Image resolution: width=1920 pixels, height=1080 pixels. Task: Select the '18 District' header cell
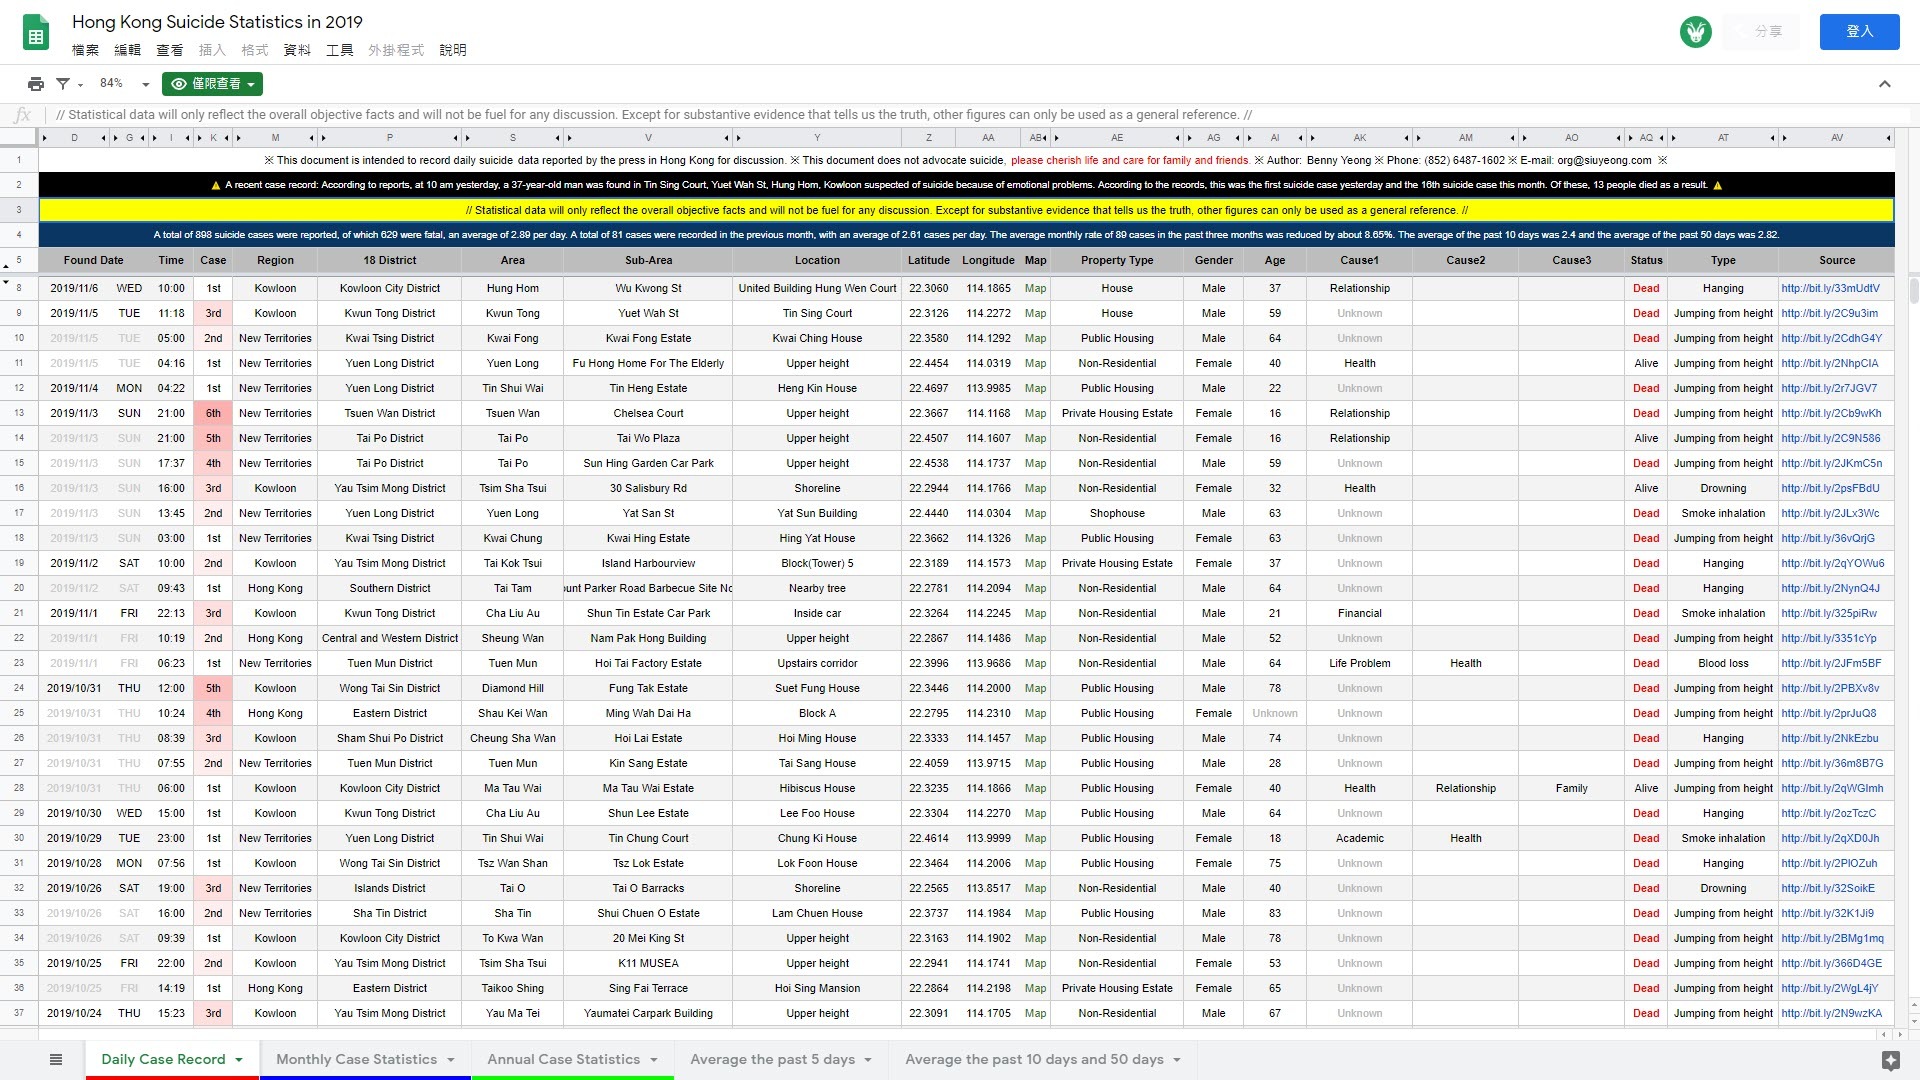[390, 260]
